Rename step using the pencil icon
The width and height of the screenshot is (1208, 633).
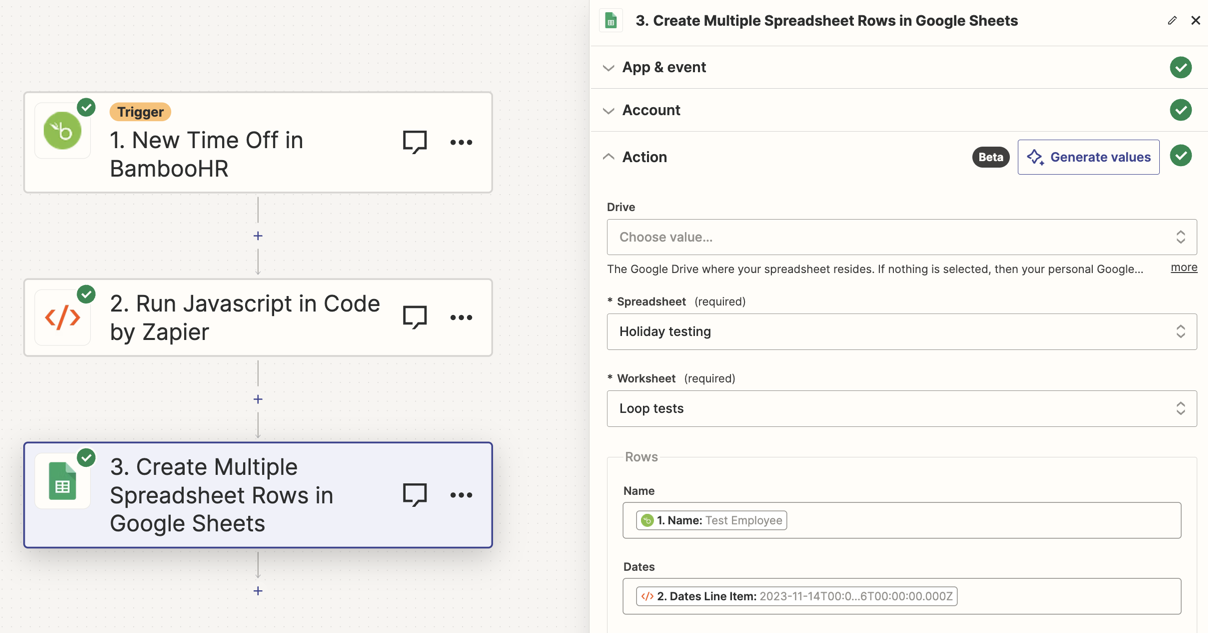point(1172,20)
